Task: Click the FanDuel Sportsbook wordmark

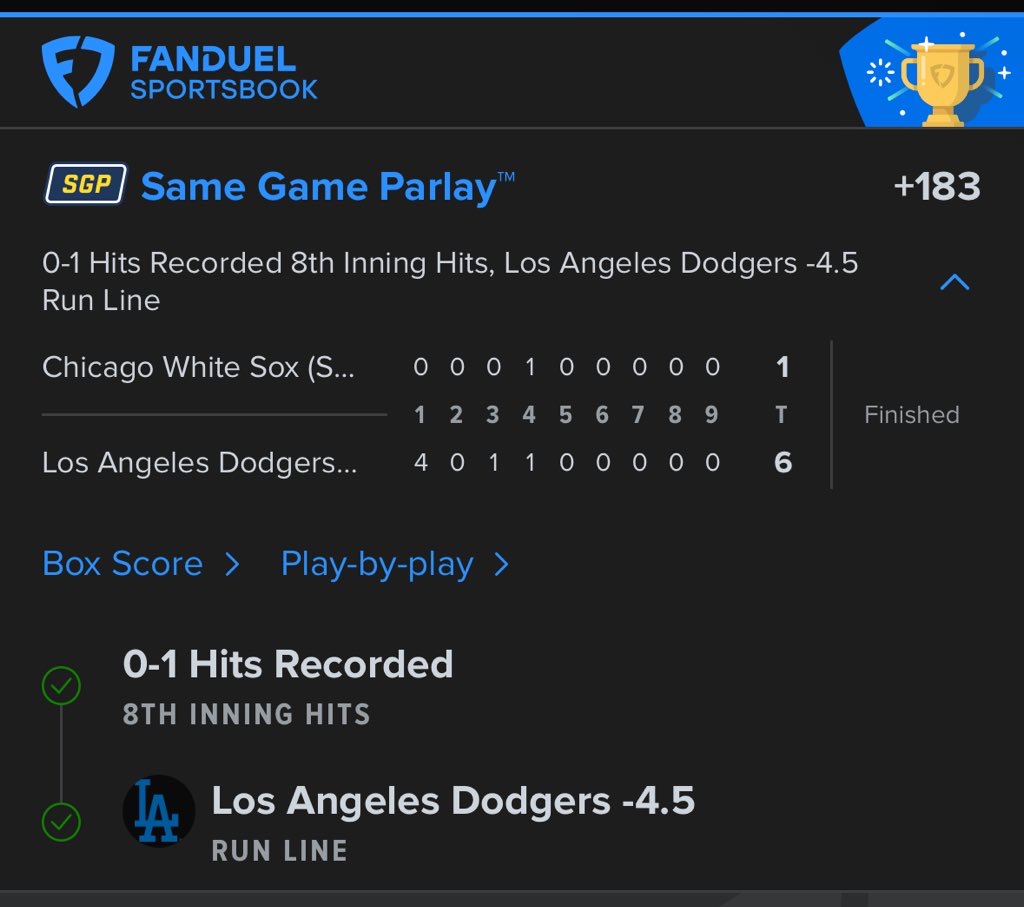Action: coord(224,73)
